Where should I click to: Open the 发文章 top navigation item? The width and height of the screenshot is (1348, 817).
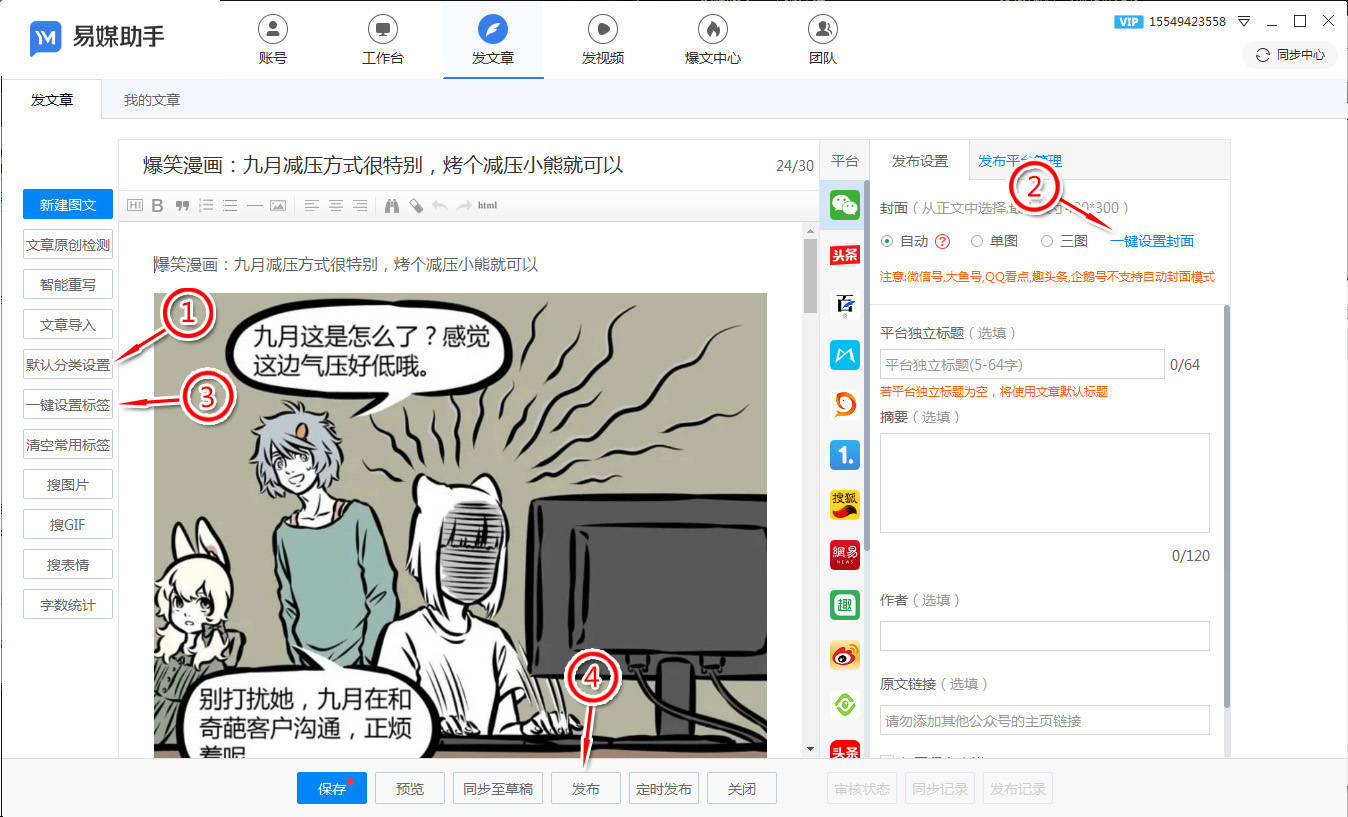pos(493,40)
